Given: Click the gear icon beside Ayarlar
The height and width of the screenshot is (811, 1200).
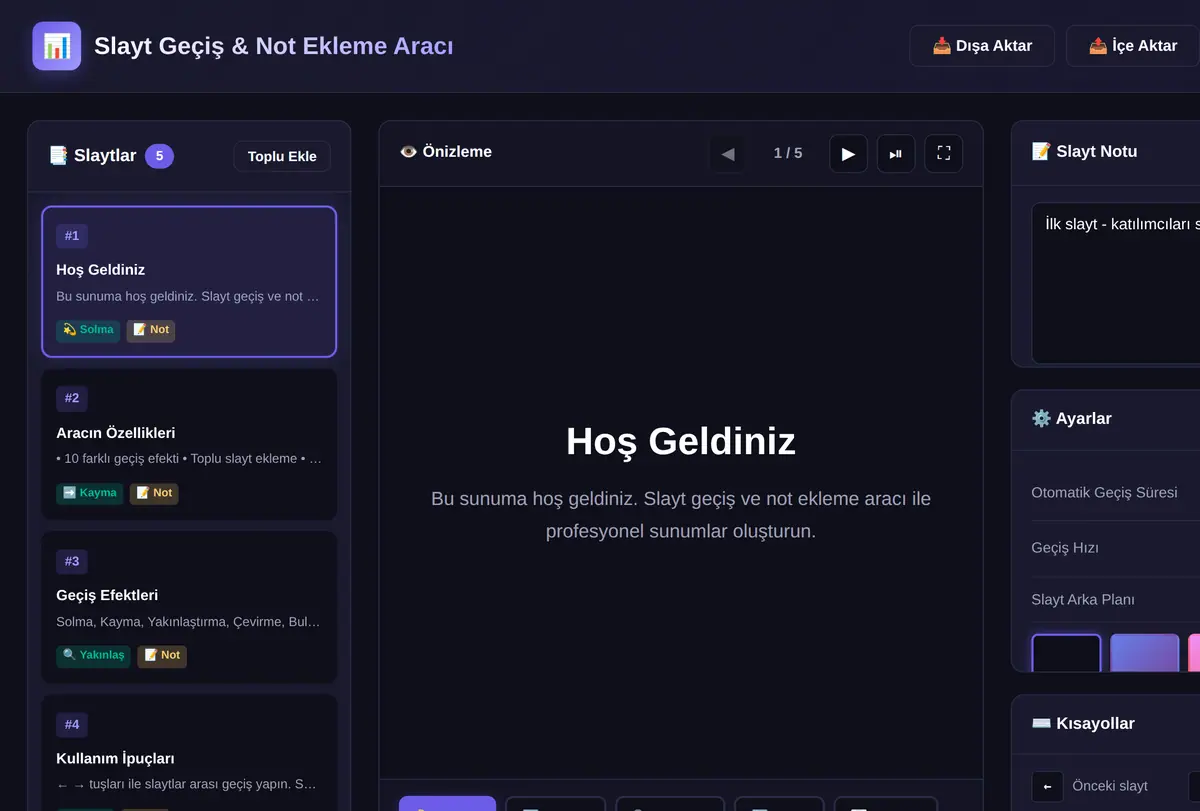Looking at the screenshot, I should tap(1041, 419).
